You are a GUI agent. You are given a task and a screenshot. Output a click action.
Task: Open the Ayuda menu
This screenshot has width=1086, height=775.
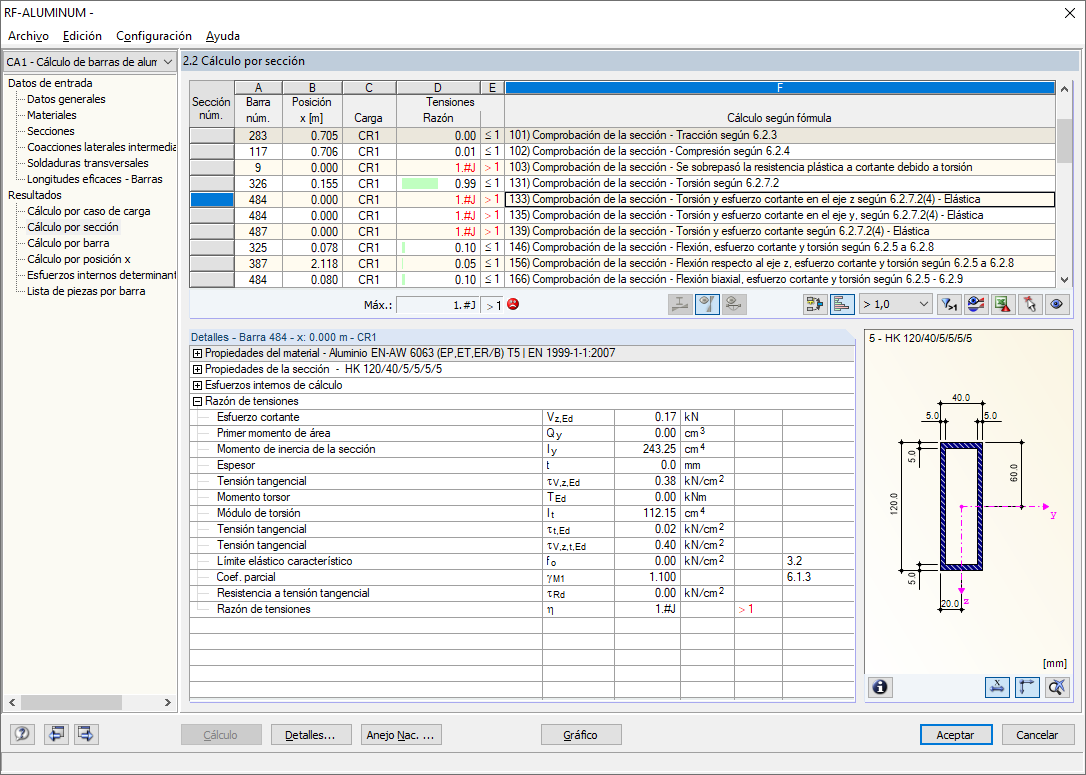[223, 36]
